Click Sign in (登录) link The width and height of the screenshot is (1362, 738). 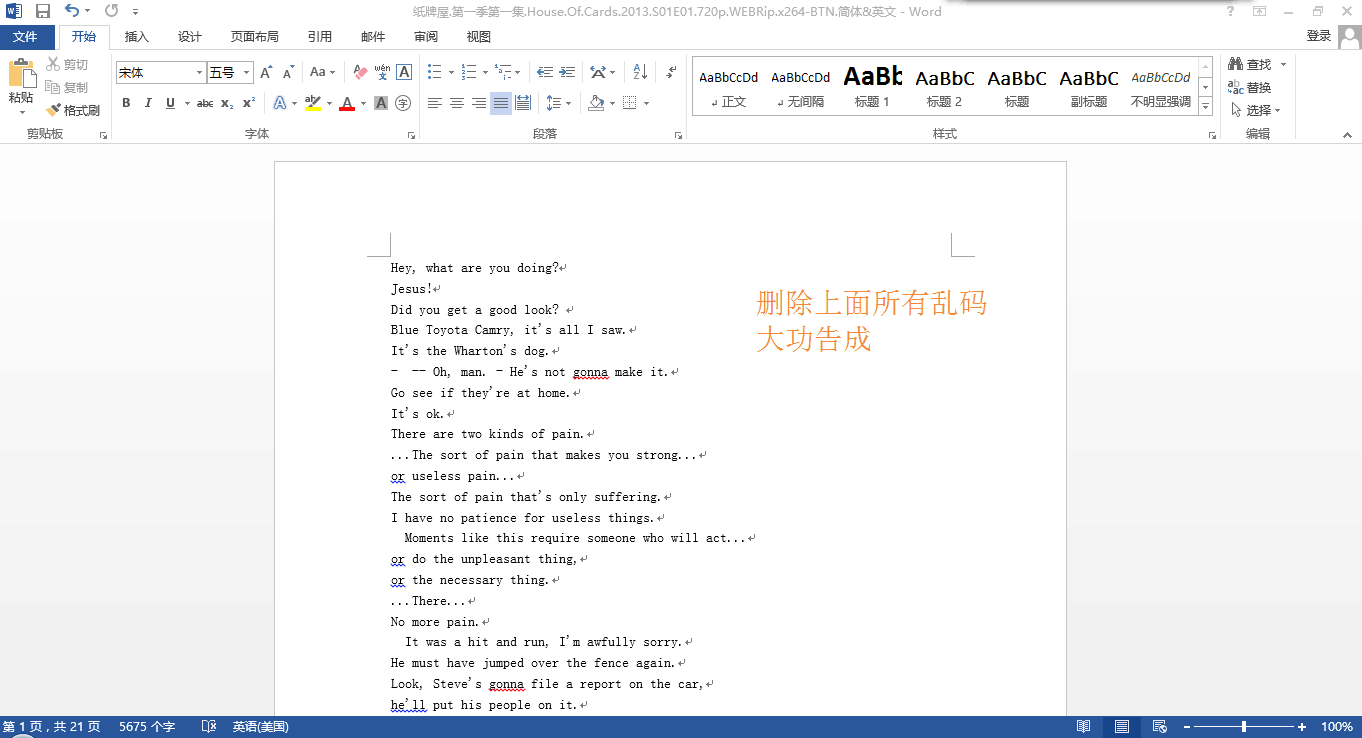(x=1319, y=36)
